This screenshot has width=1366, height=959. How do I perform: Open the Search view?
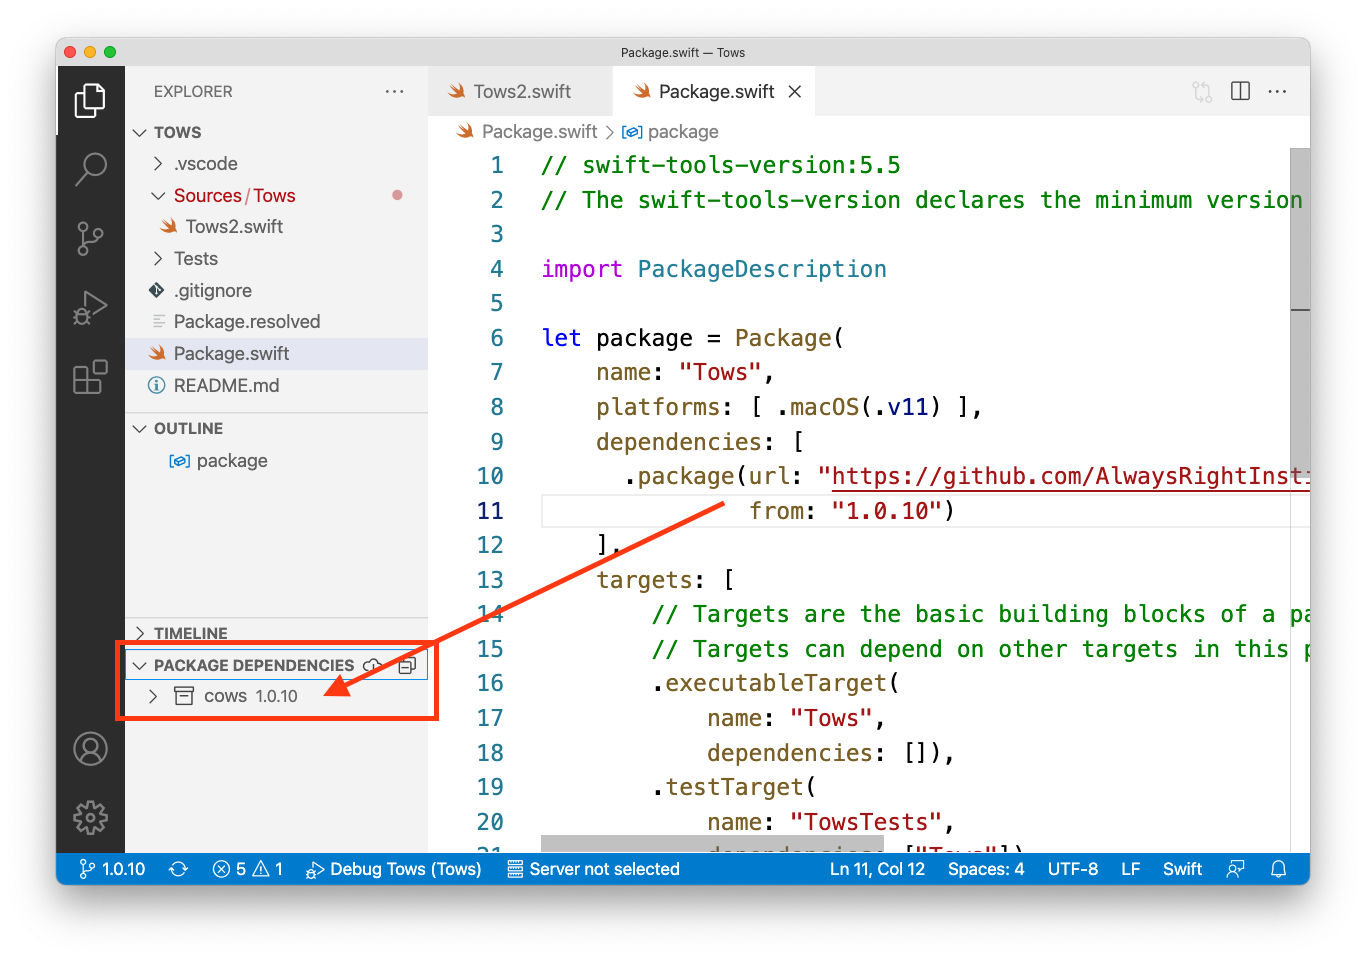tap(90, 169)
